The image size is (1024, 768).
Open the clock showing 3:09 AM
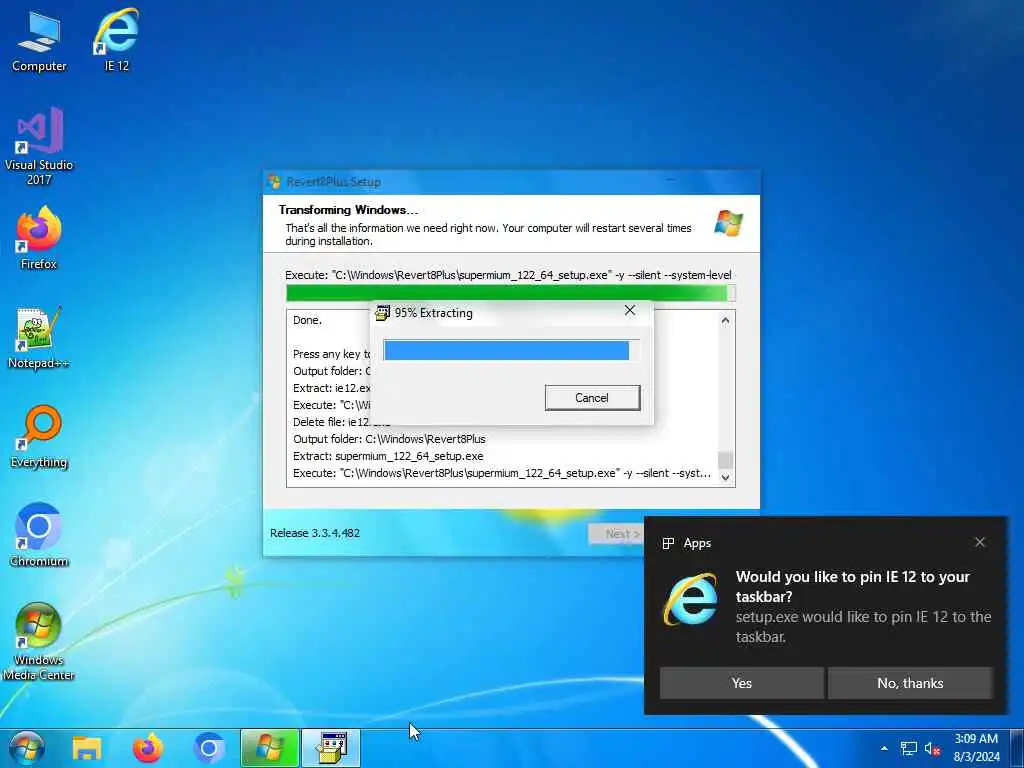click(976, 748)
